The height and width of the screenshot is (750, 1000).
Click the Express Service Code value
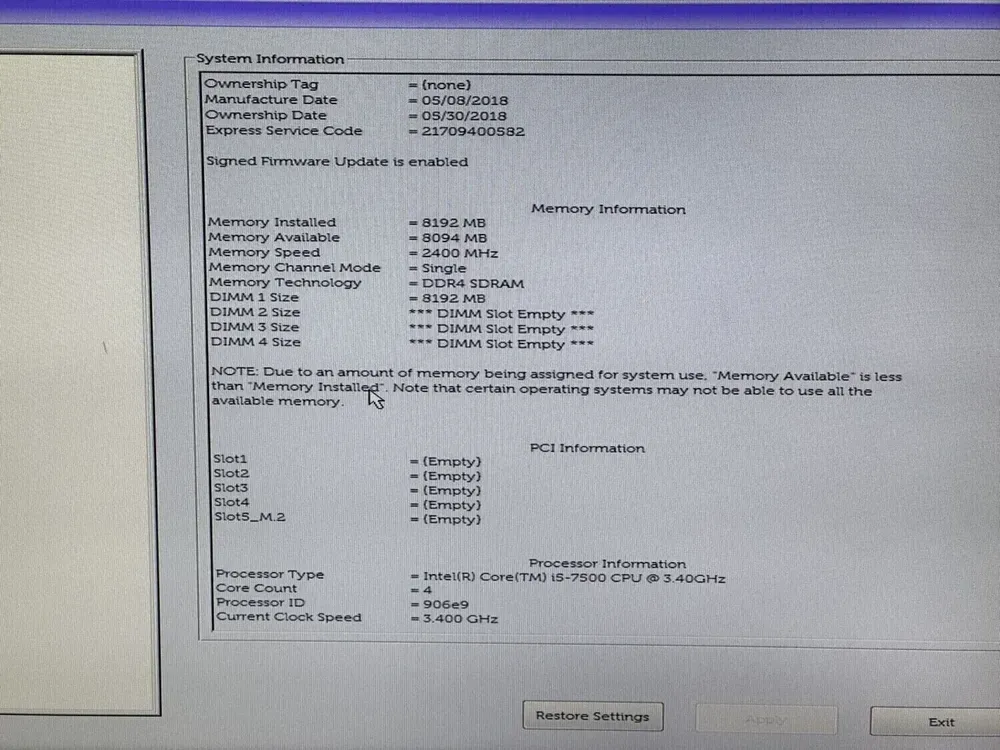coord(471,131)
